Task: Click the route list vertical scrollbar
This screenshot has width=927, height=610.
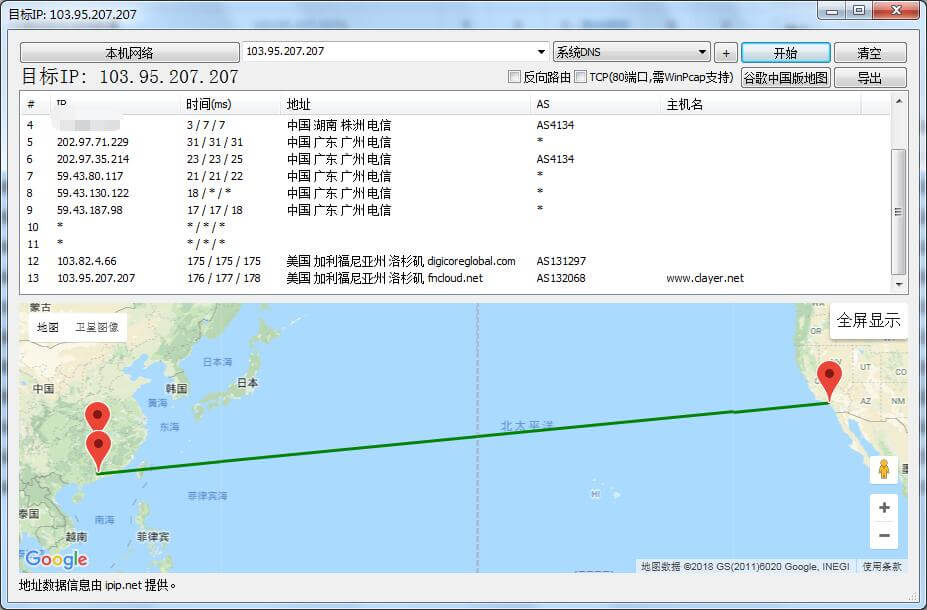Action: tap(898, 211)
